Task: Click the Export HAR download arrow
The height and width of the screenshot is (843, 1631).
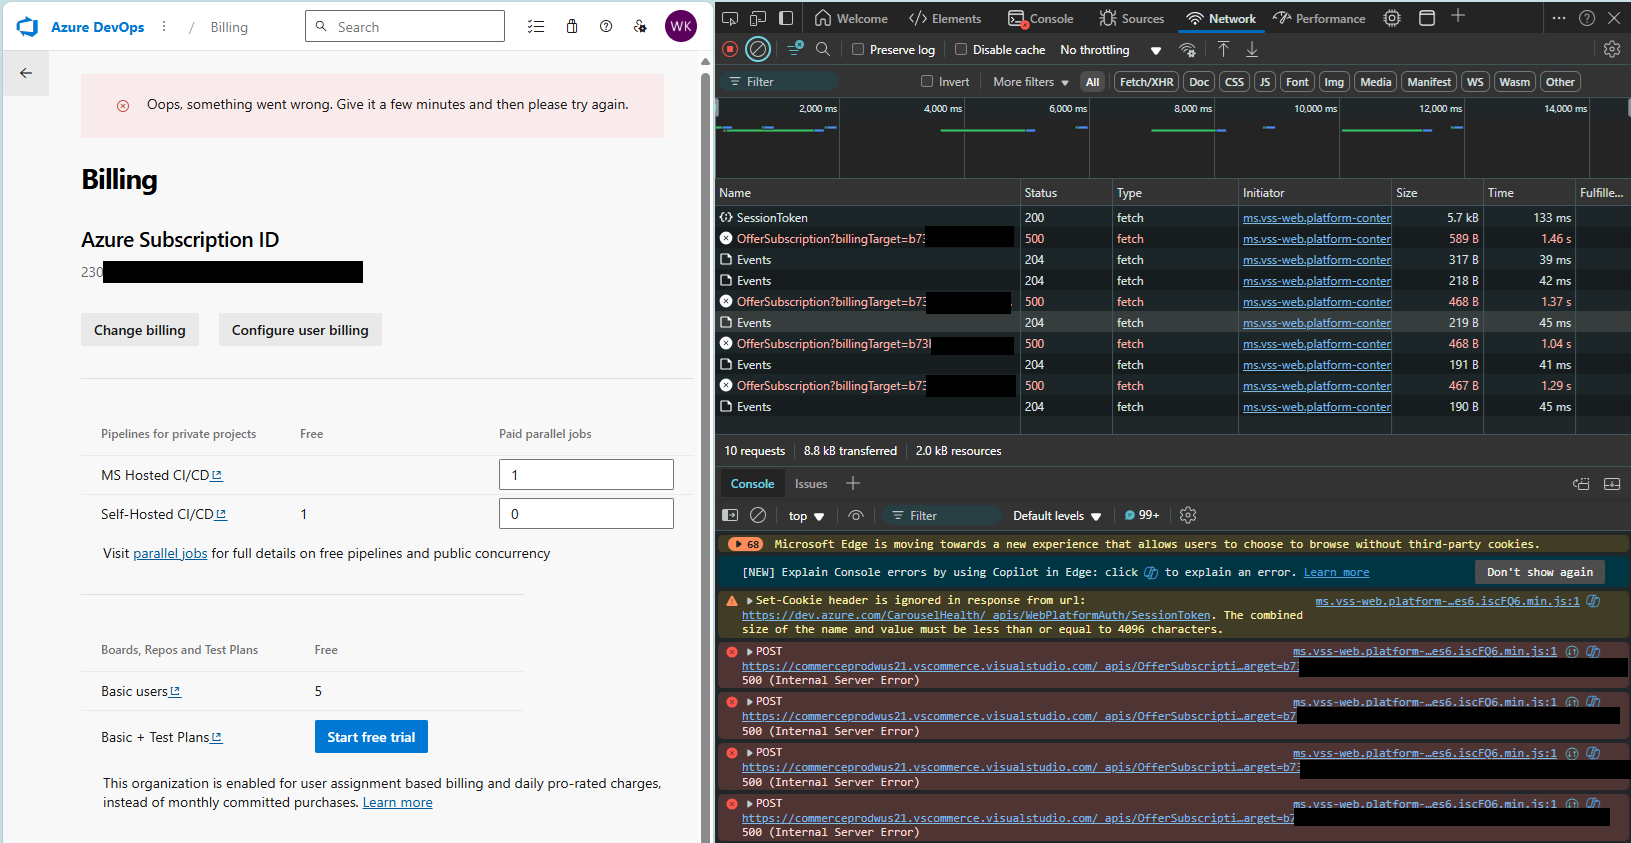Action: 1252,49
